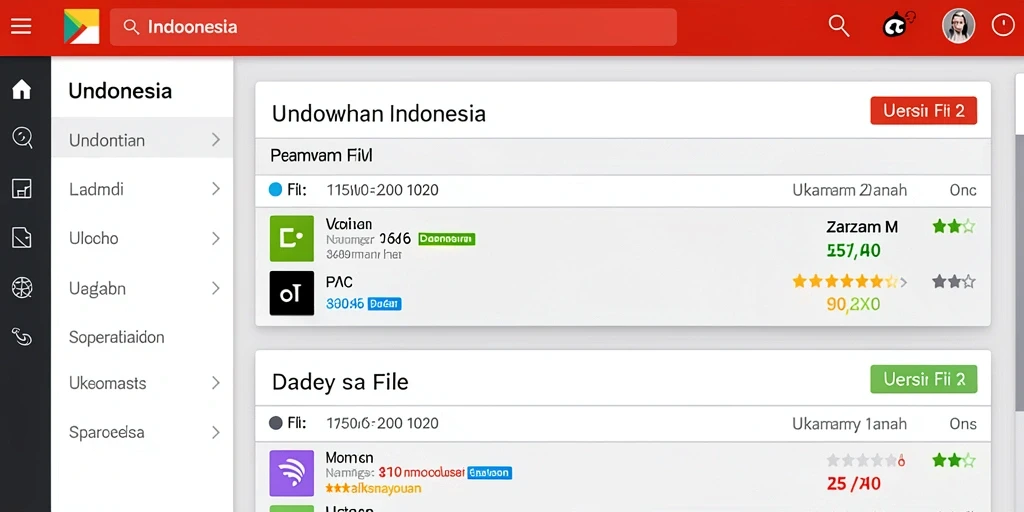
Task: Click the yellow star rating in PAC row
Action: pos(845,282)
